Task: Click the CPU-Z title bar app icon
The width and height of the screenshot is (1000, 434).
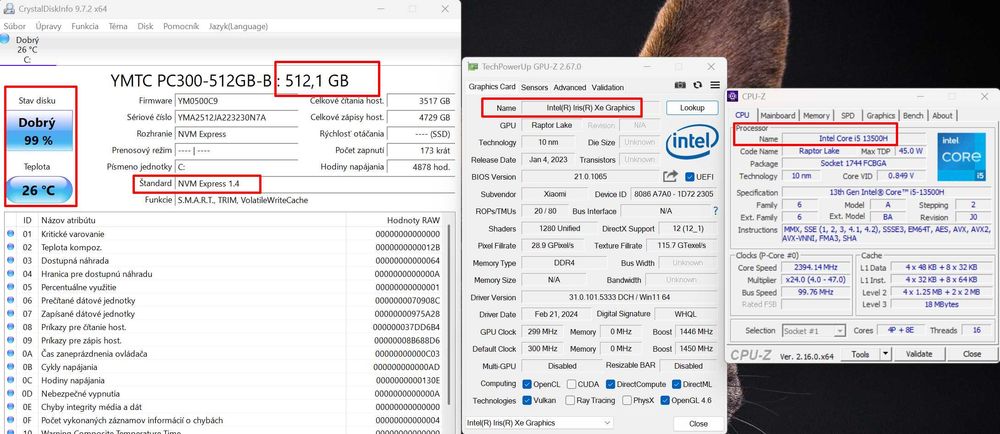Action: click(733, 96)
